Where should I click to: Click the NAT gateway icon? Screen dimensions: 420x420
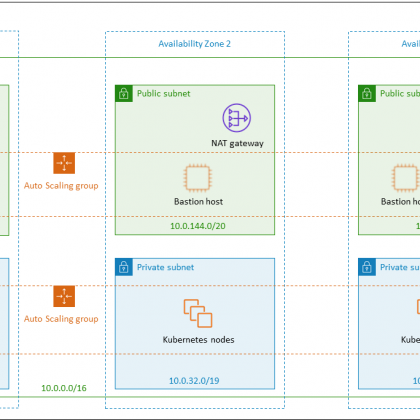point(237,118)
